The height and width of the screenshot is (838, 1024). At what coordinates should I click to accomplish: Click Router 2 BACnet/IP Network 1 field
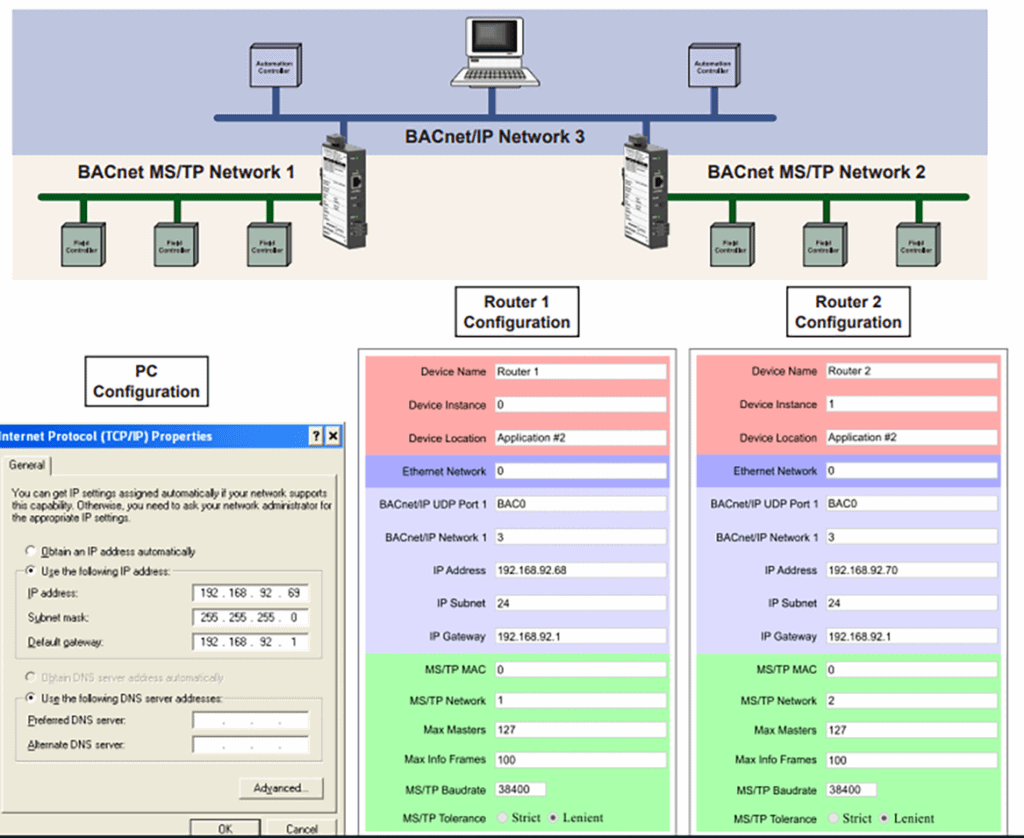point(912,537)
